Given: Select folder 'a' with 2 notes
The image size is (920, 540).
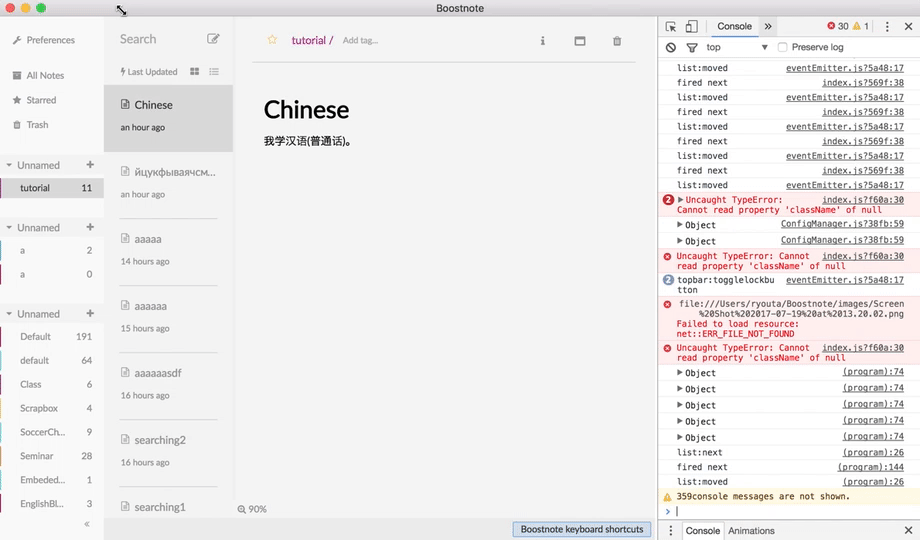Looking at the screenshot, I should tap(52, 251).
